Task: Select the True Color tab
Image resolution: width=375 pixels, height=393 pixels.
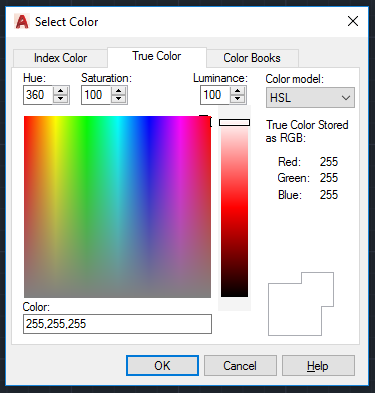Action: 157,56
